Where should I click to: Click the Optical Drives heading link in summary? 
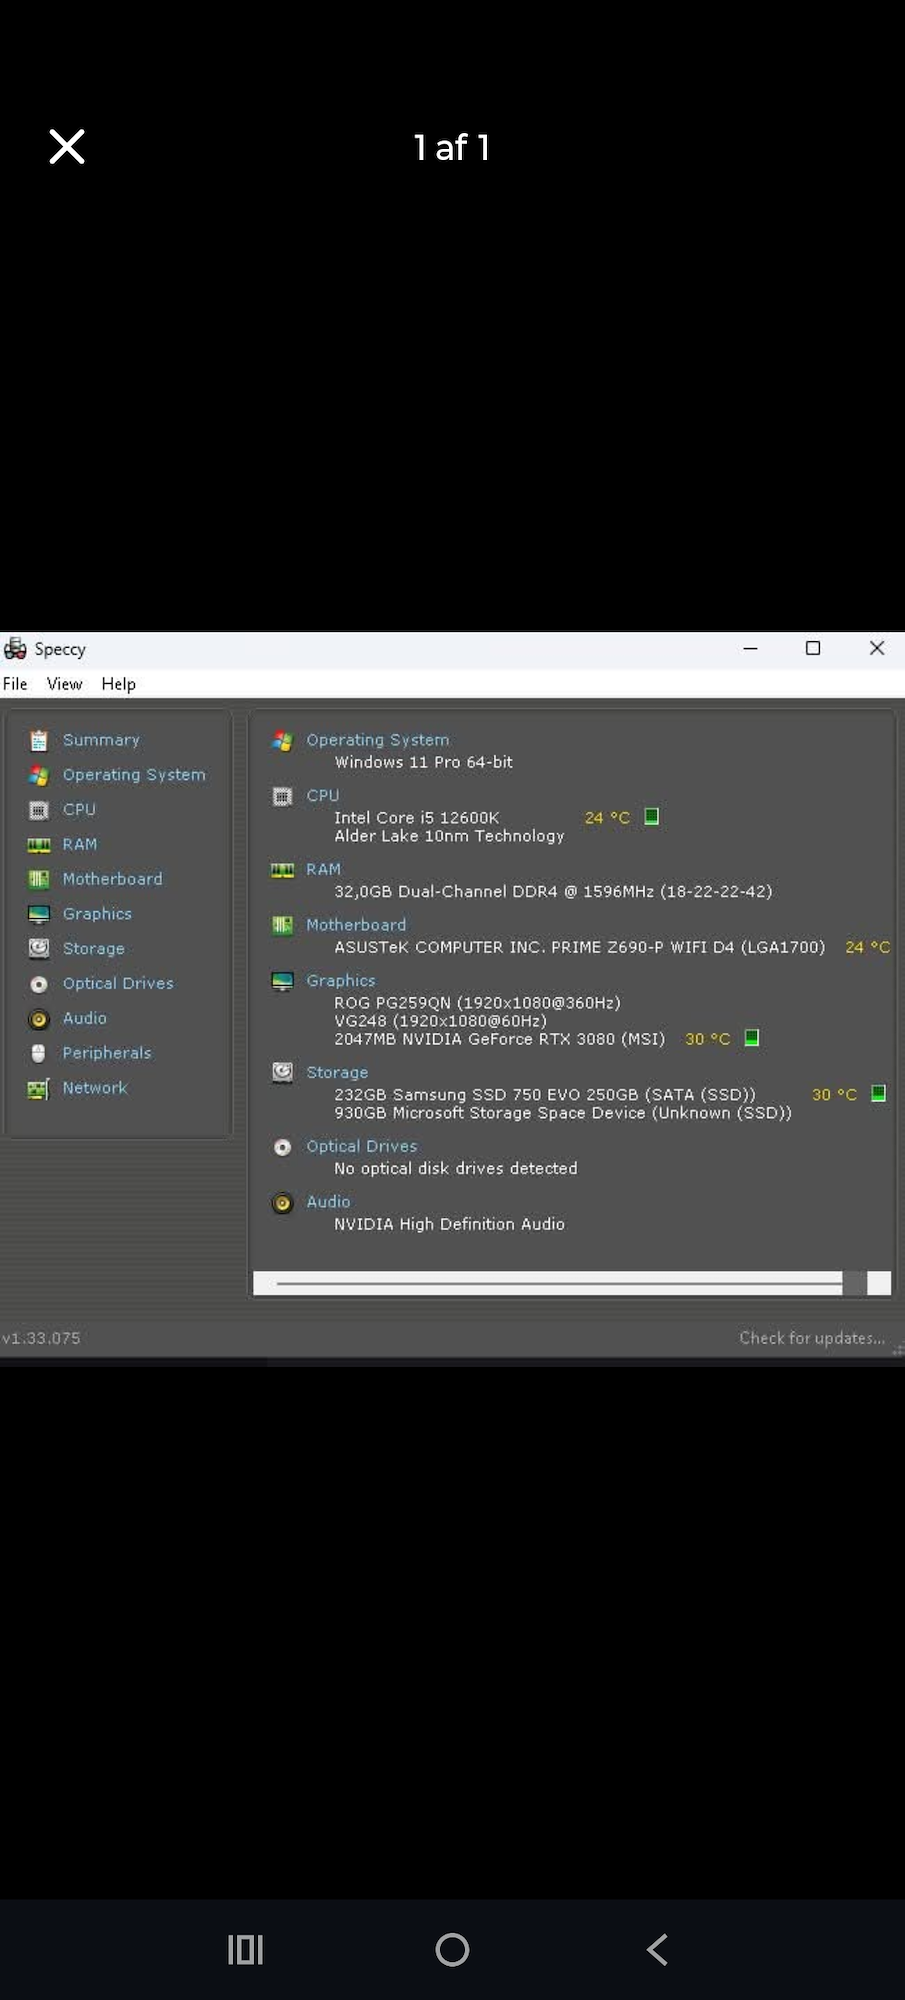[x=362, y=1146]
